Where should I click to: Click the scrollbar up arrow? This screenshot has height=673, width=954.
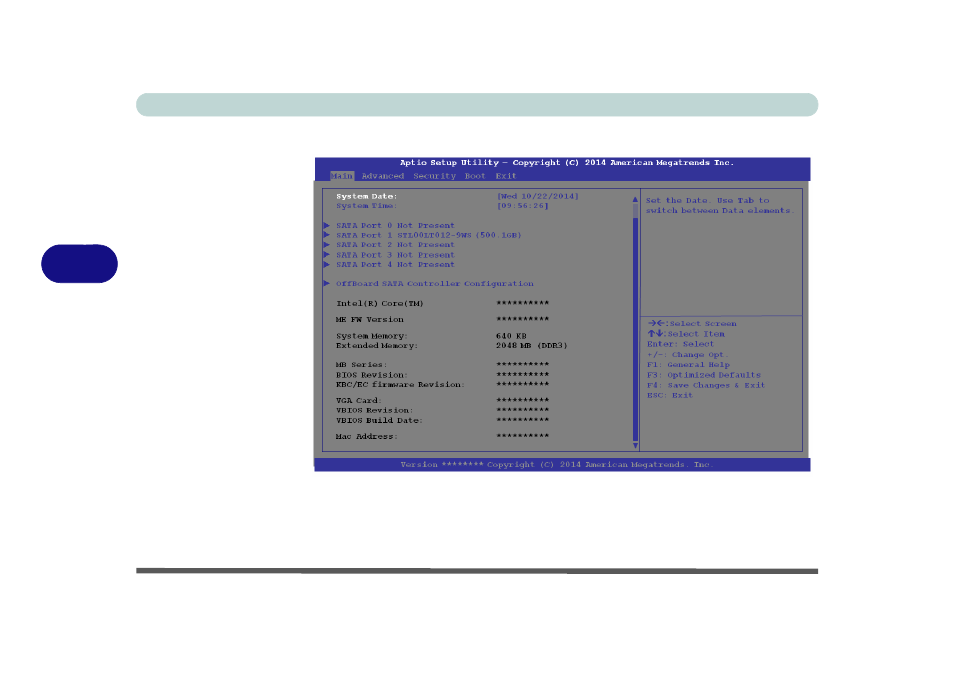634,199
